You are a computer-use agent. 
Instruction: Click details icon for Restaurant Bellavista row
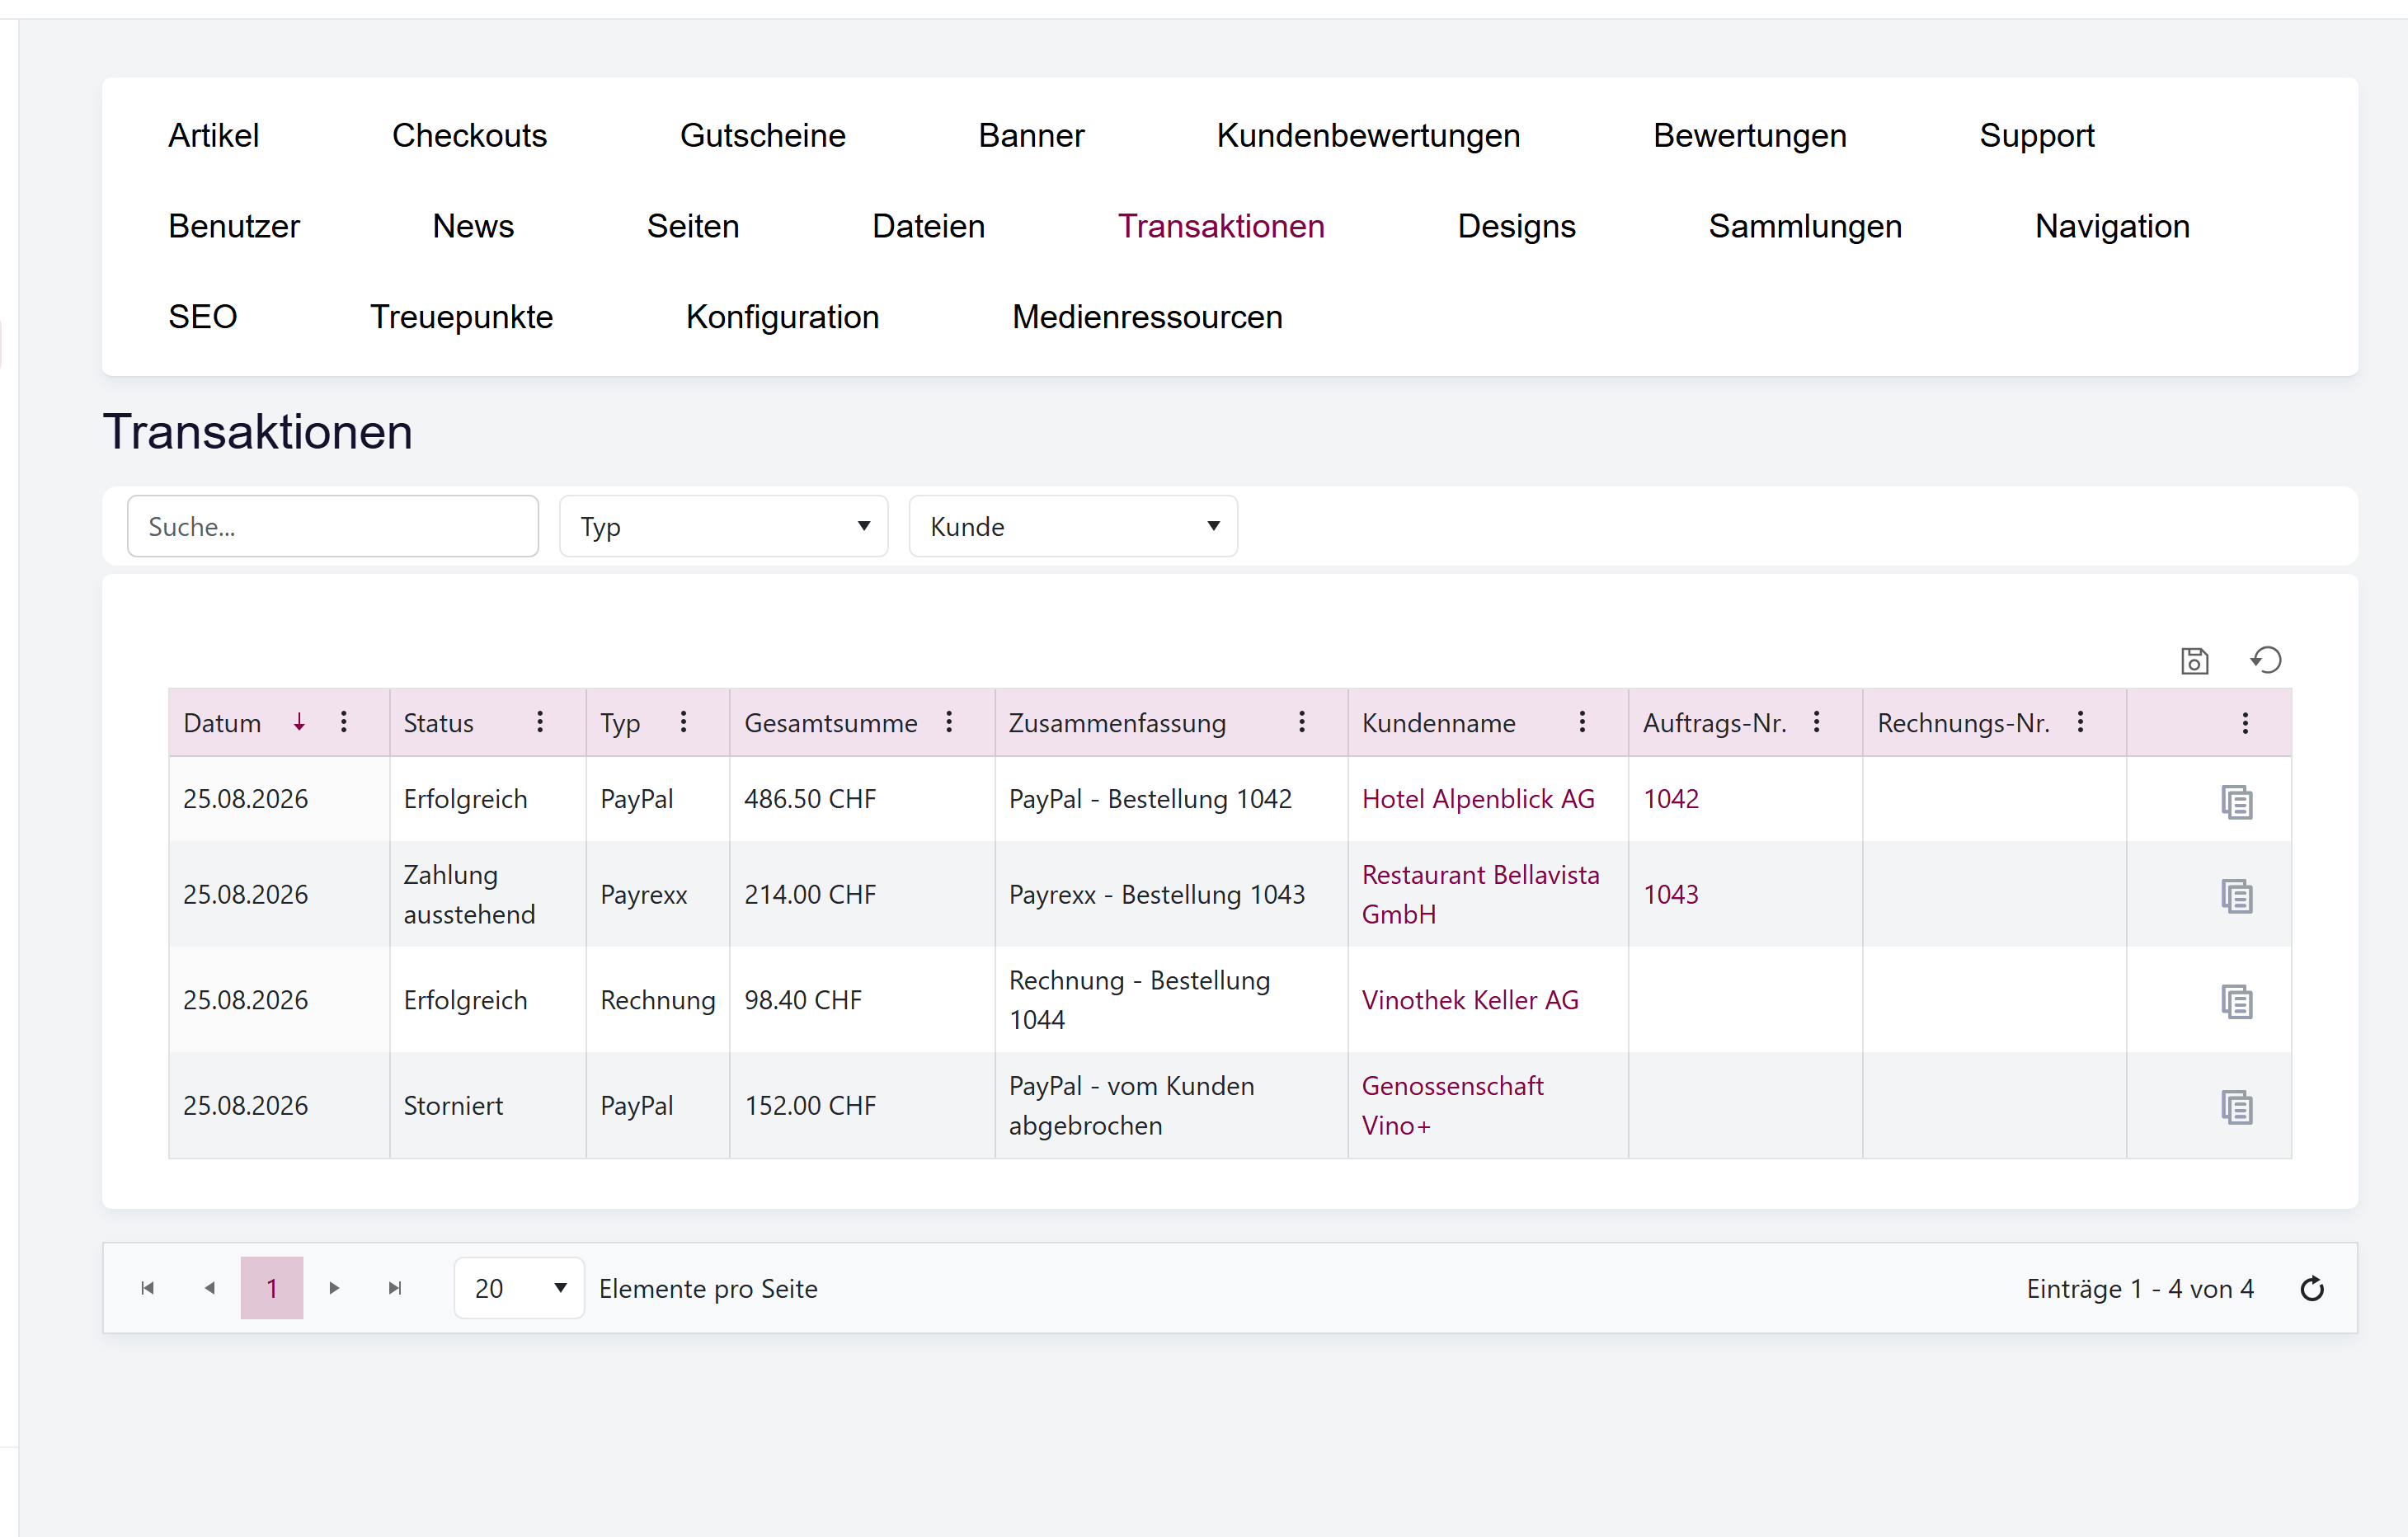click(x=2237, y=896)
